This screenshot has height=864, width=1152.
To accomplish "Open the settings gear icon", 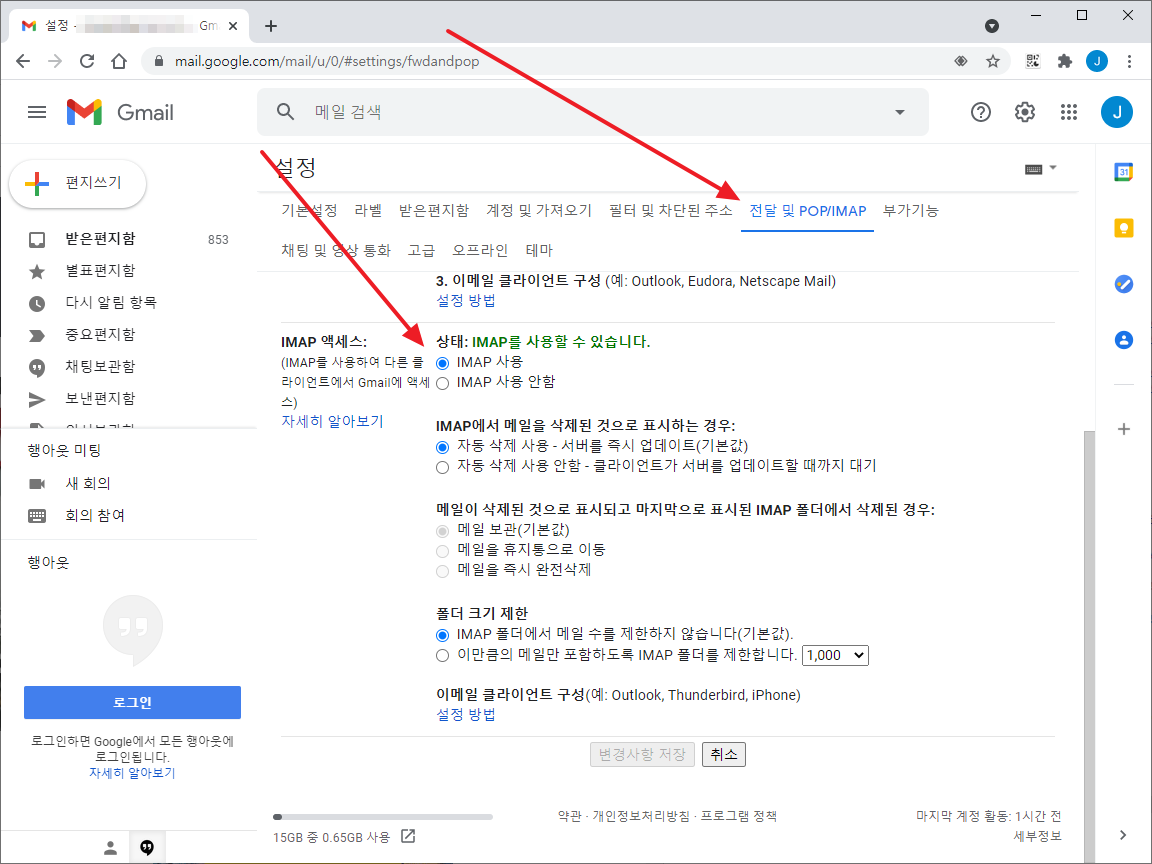I will point(1025,112).
